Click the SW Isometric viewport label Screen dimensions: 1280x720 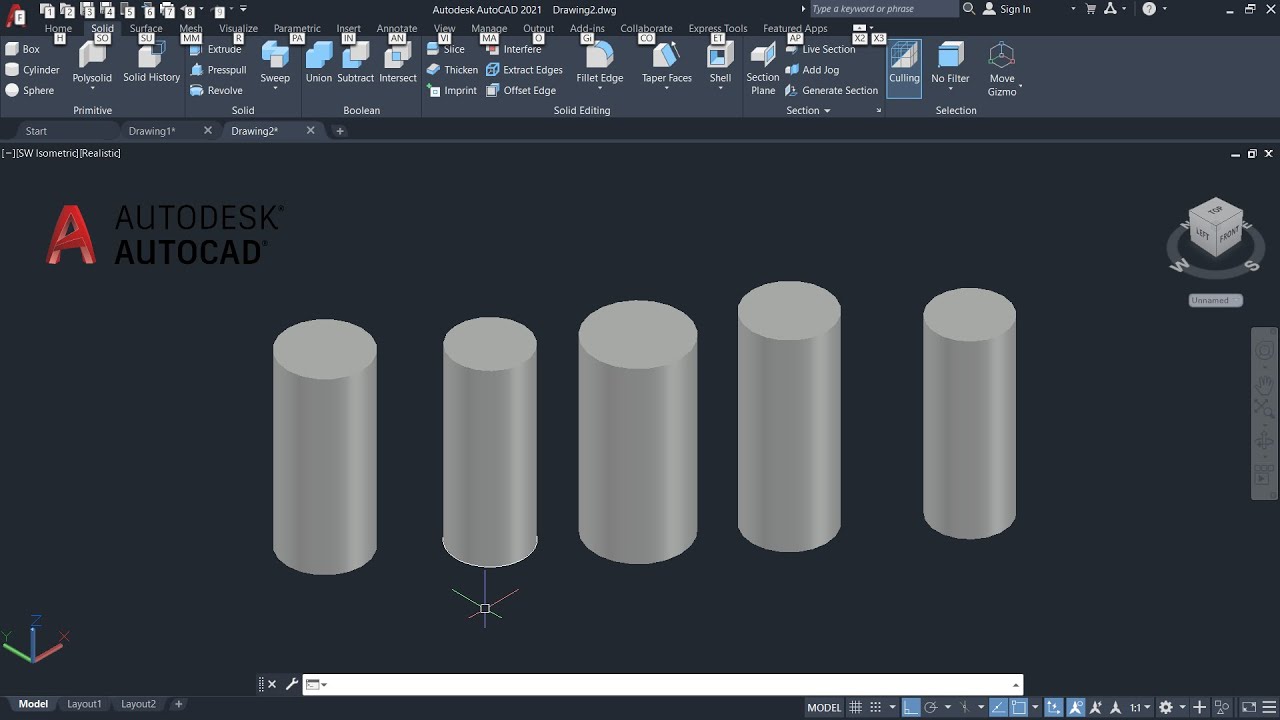pyautogui.click(x=47, y=153)
